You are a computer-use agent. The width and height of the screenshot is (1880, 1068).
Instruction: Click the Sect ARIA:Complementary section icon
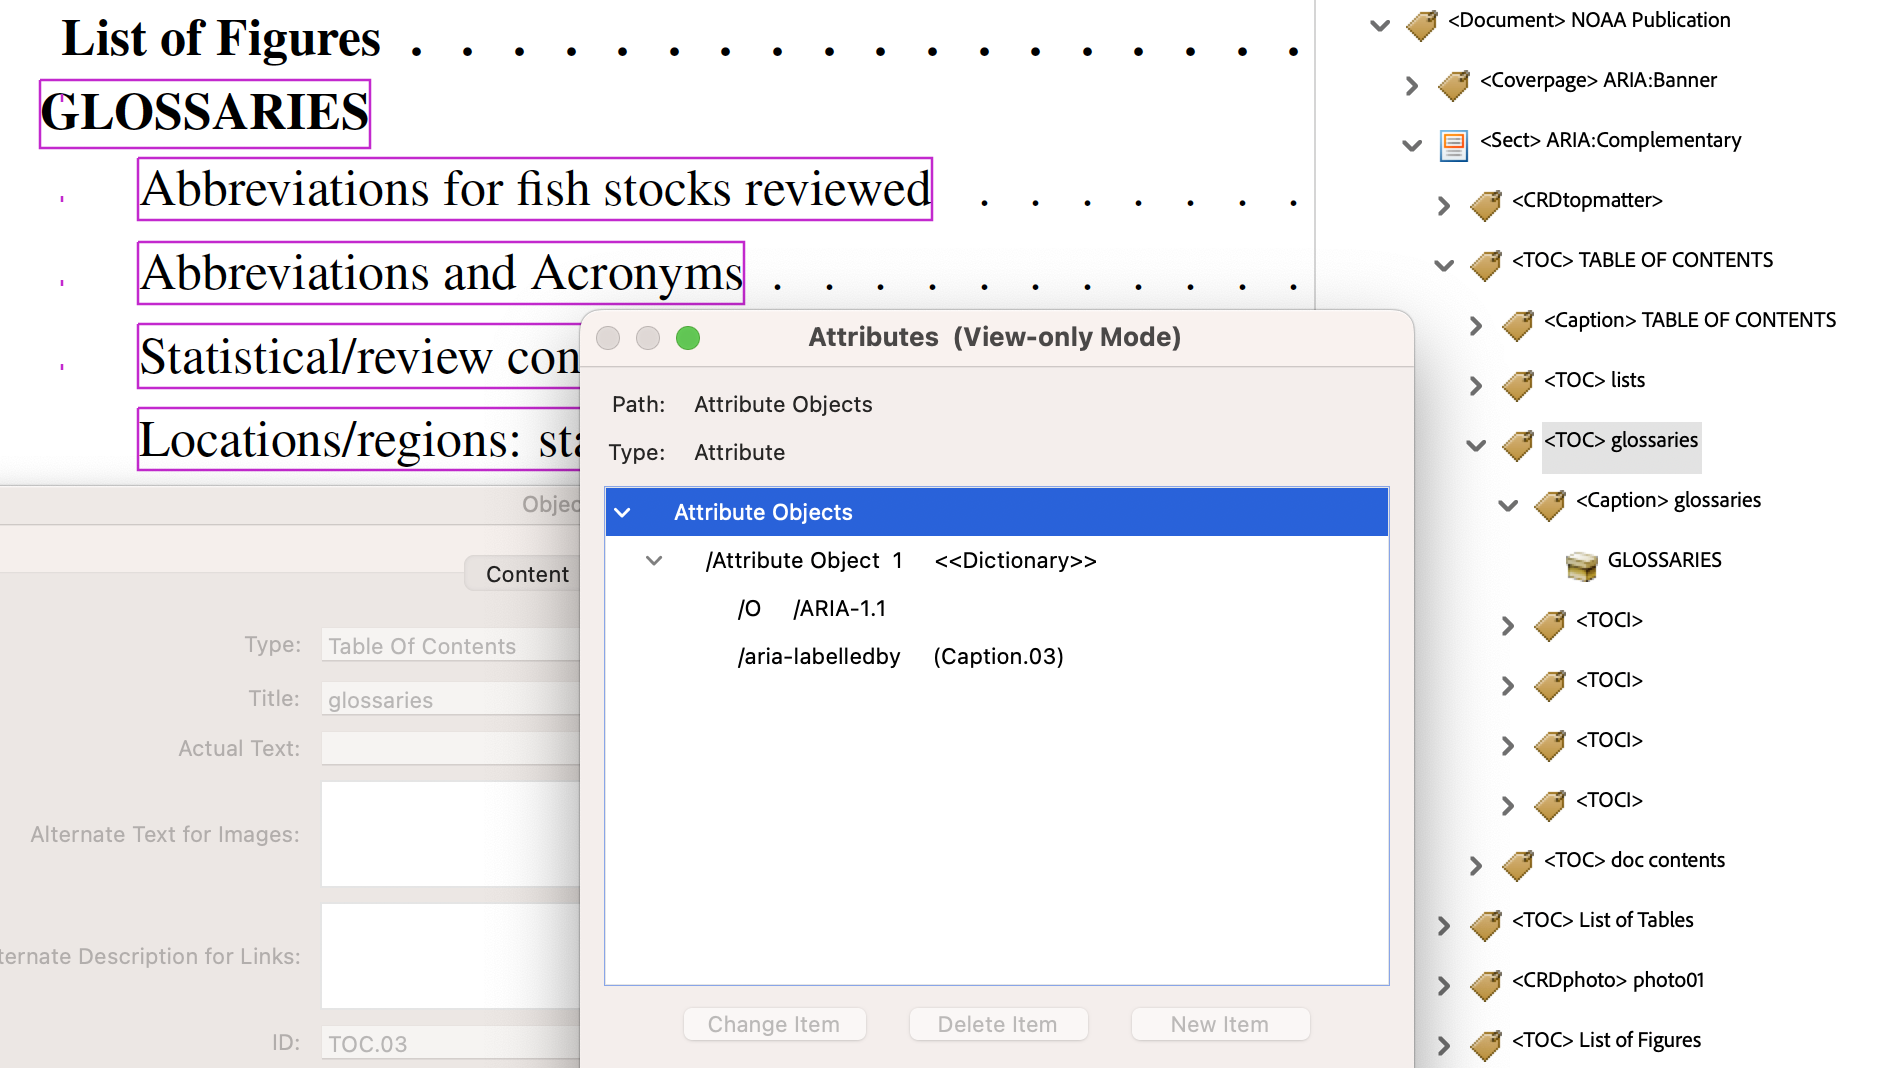click(x=1453, y=145)
